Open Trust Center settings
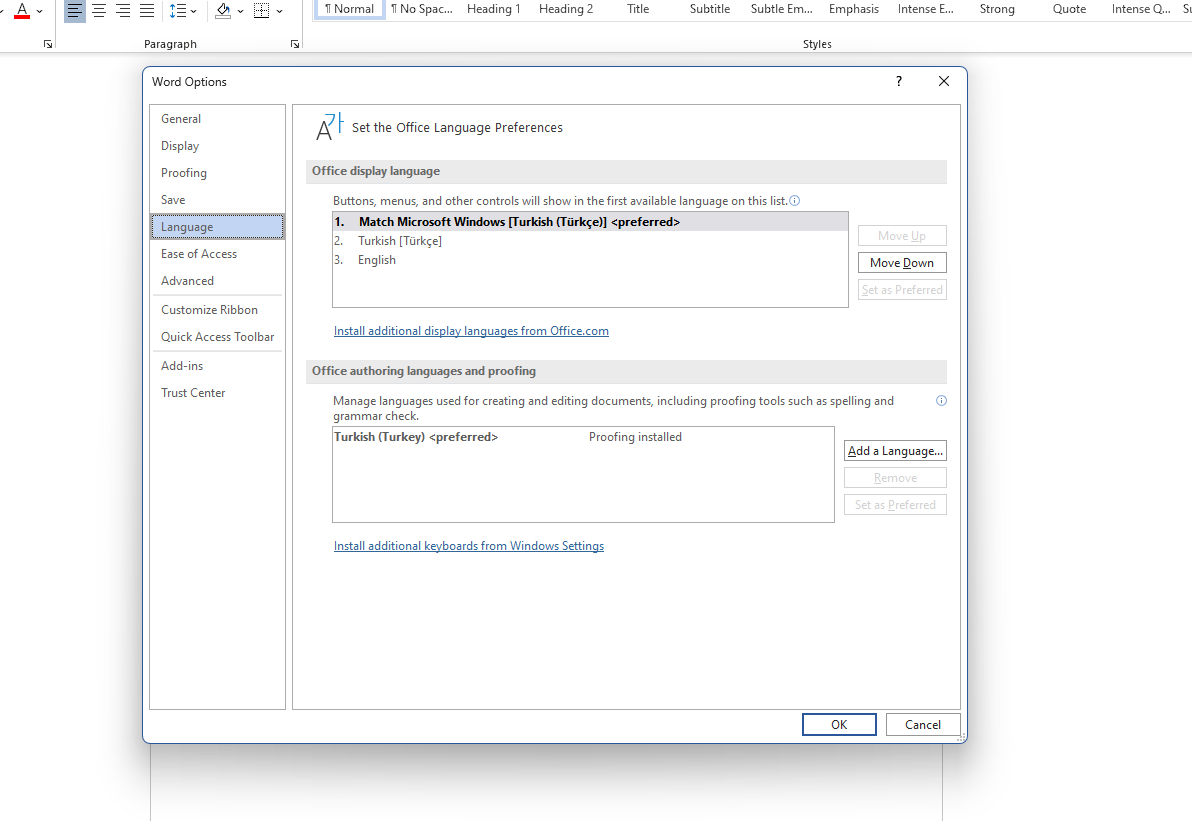1192x821 pixels. point(217,393)
